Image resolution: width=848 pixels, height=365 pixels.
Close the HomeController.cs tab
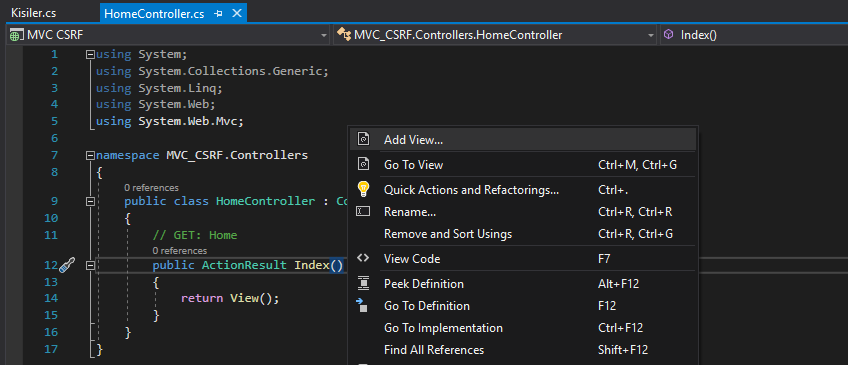pyautogui.click(x=236, y=14)
